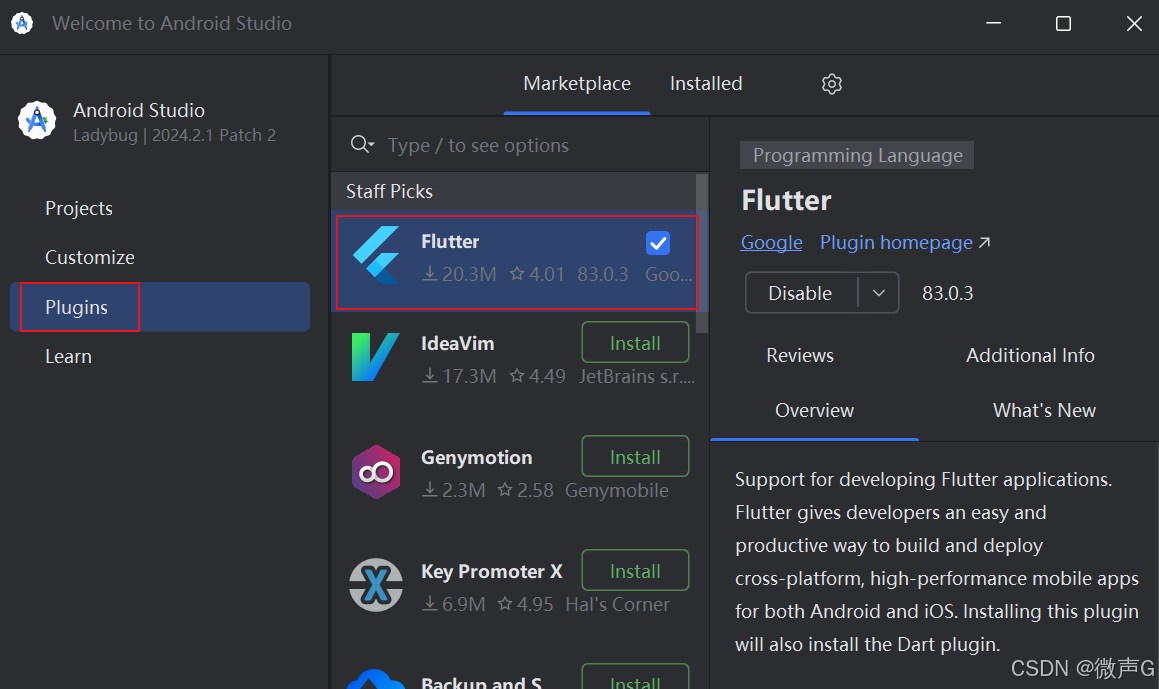Click the 83.0.3 version beside Disable
The image size is (1159, 689).
coord(948,293)
